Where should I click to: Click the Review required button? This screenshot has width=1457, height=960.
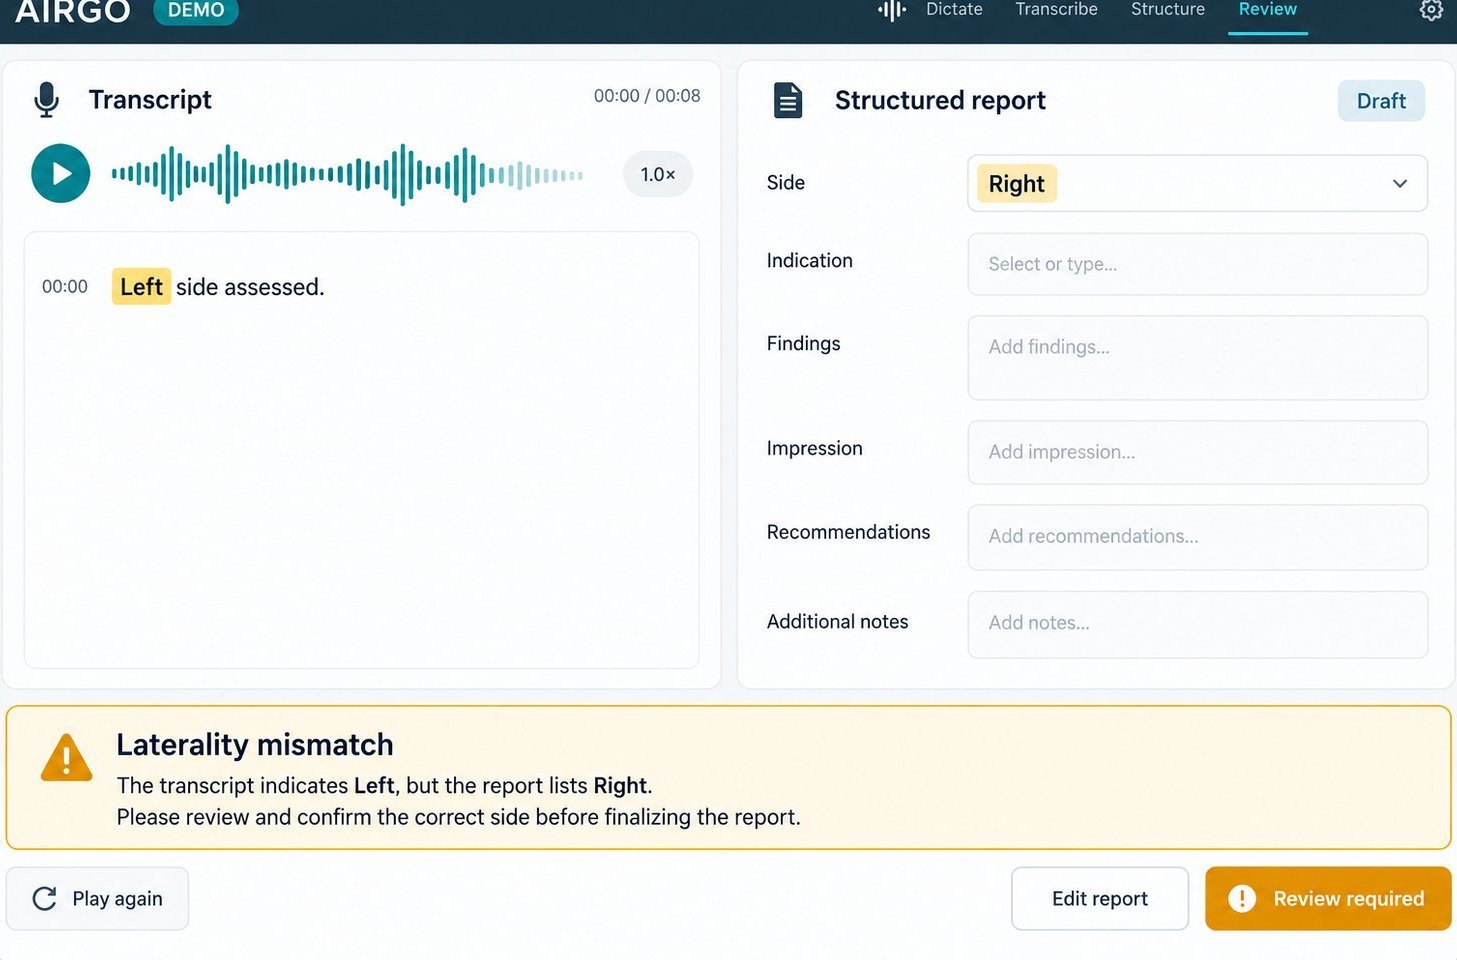click(x=1328, y=899)
